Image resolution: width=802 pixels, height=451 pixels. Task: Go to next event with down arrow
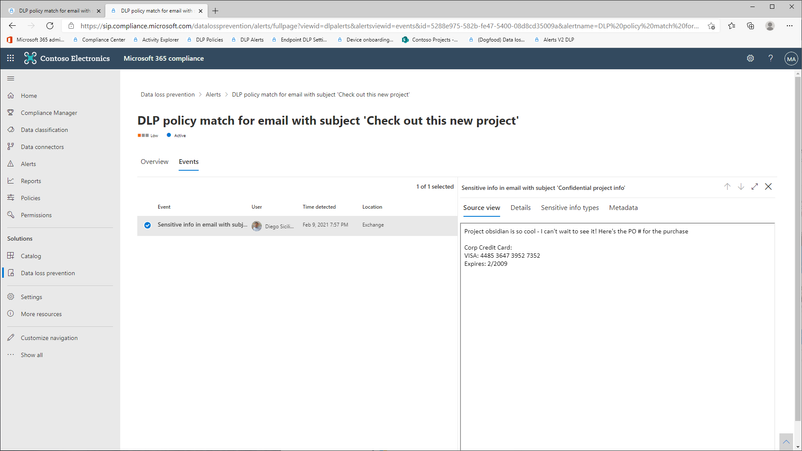tap(741, 187)
